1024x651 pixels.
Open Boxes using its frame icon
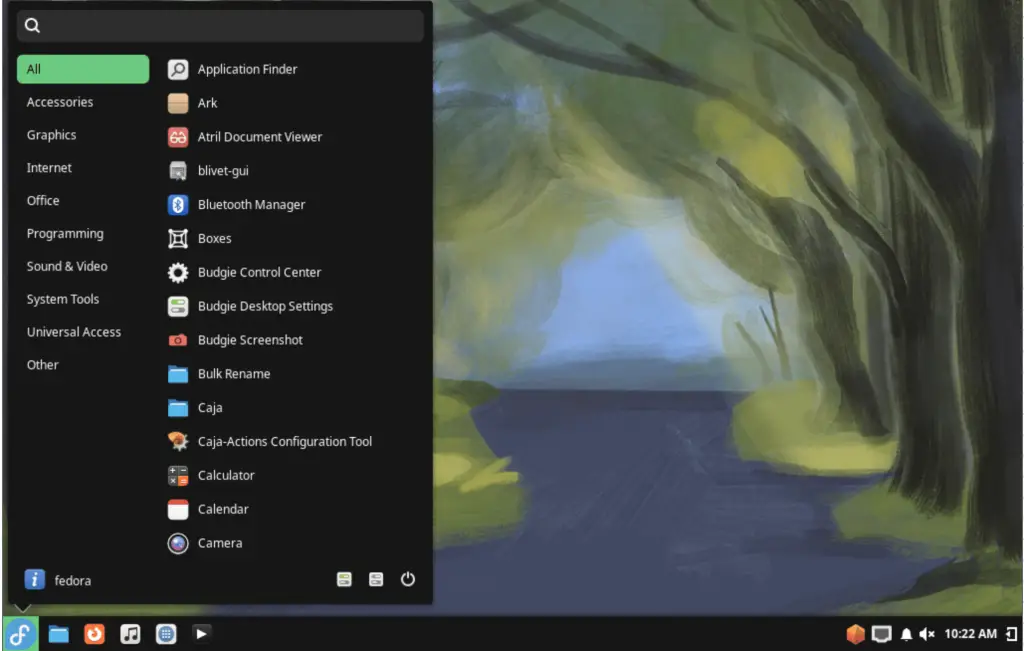click(x=178, y=239)
